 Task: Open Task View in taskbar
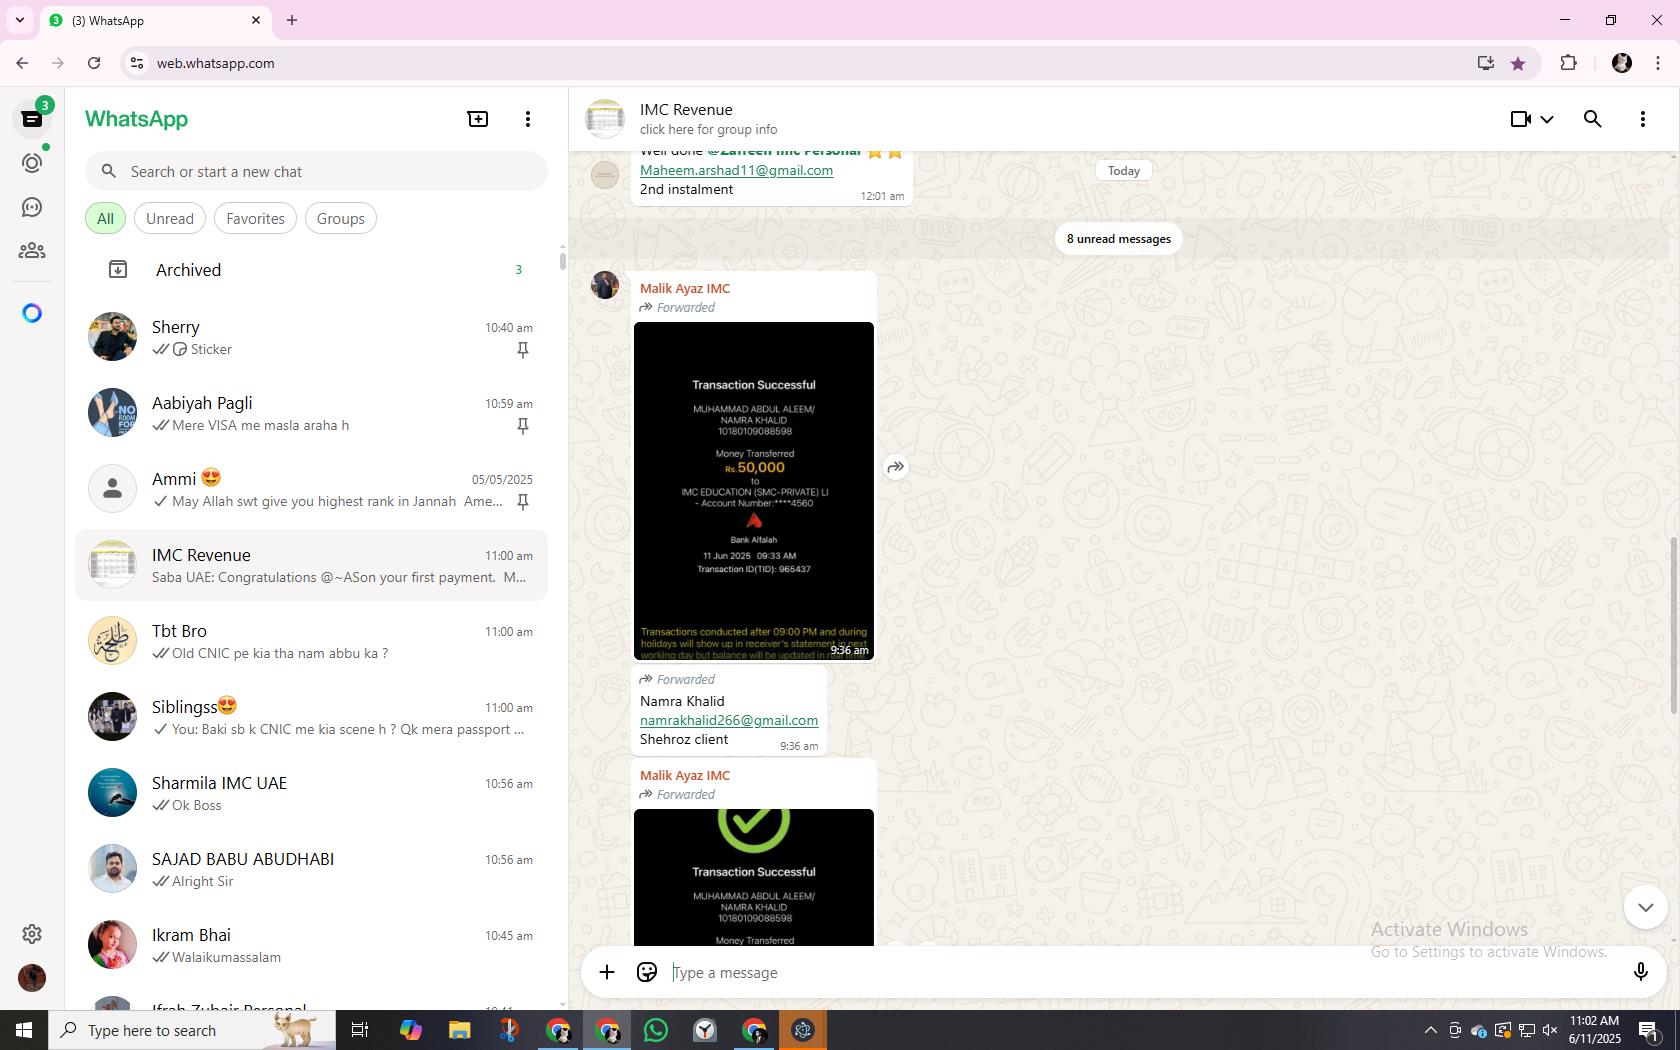(360, 1030)
